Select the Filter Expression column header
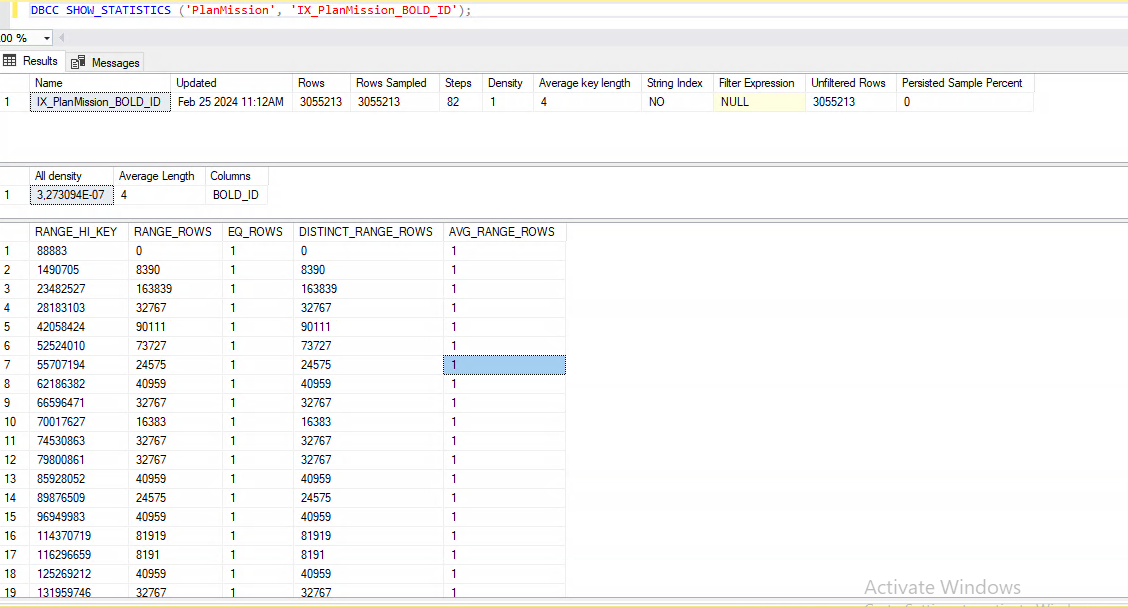Screen dimensions: 1128x607 point(759,83)
